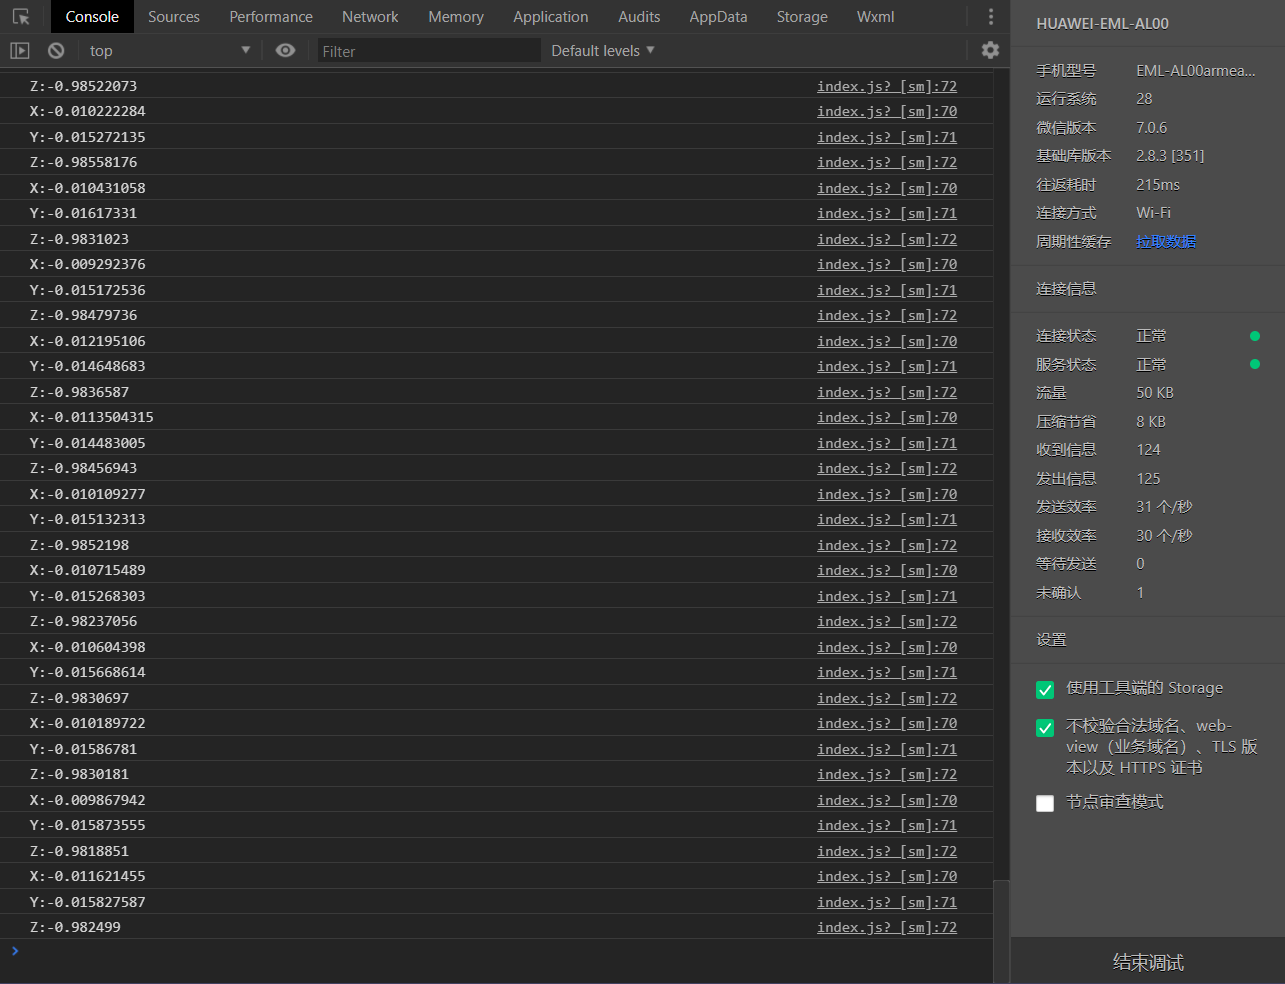Open source link for Z:-0.98558176

click(887, 162)
